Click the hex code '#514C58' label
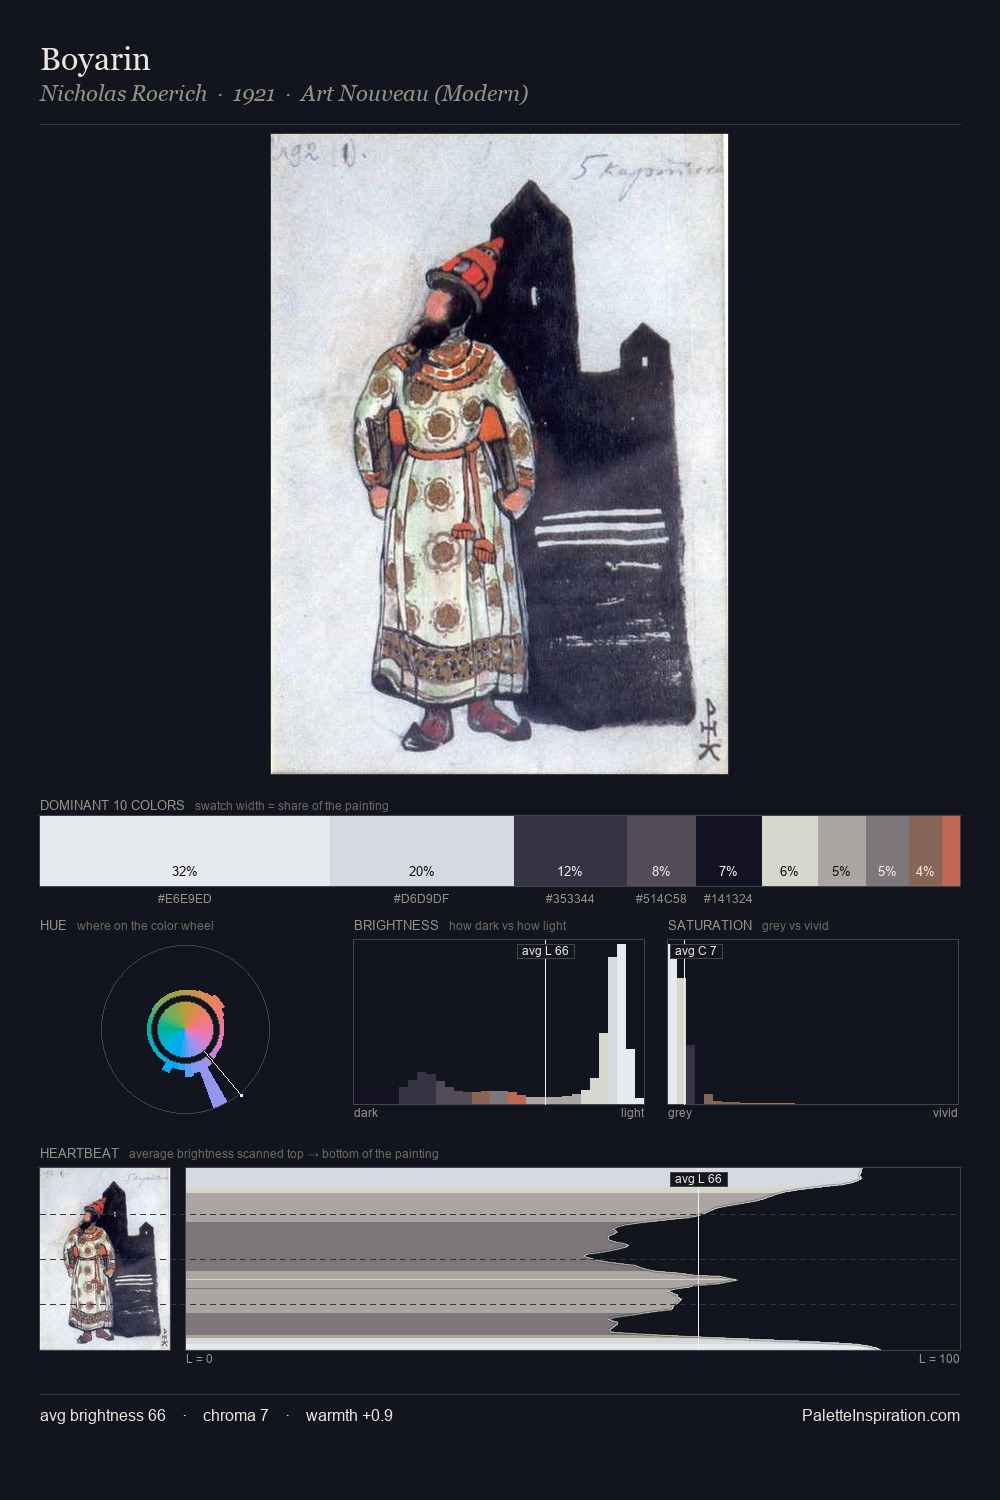Viewport: 1000px width, 1500px height. pos(661,899)
